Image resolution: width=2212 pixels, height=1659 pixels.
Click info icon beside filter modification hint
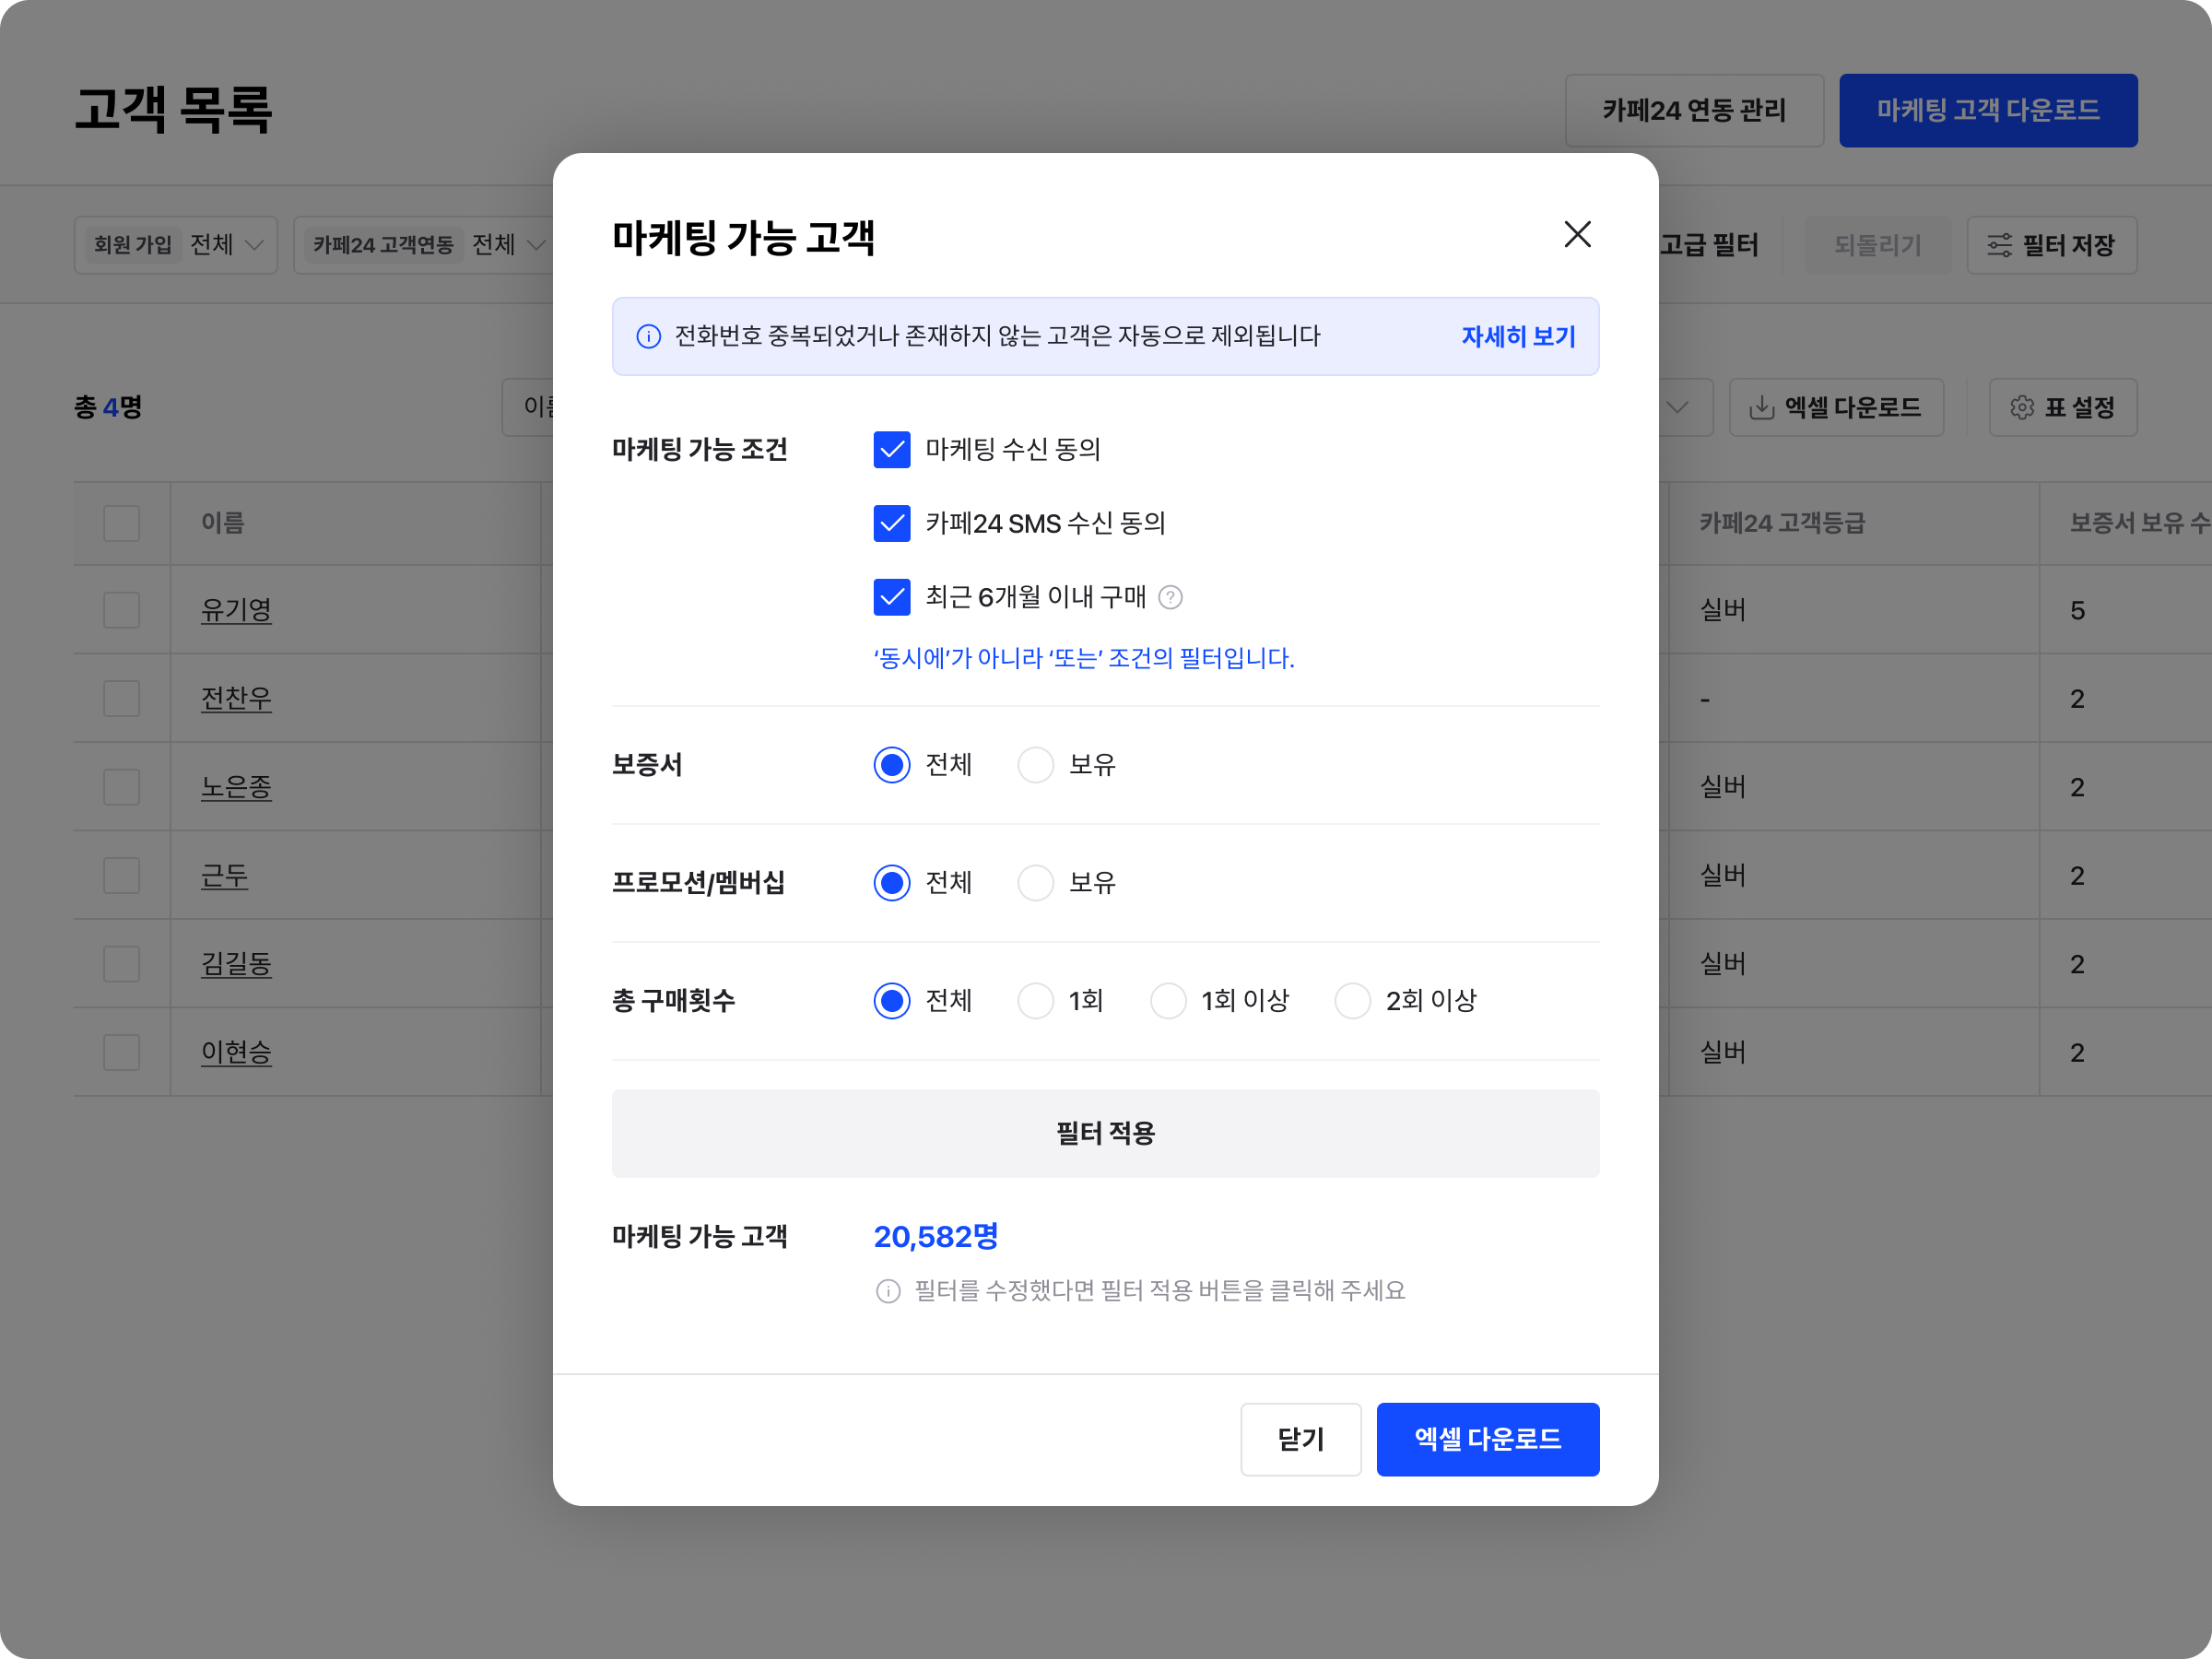coord(888,1291)
